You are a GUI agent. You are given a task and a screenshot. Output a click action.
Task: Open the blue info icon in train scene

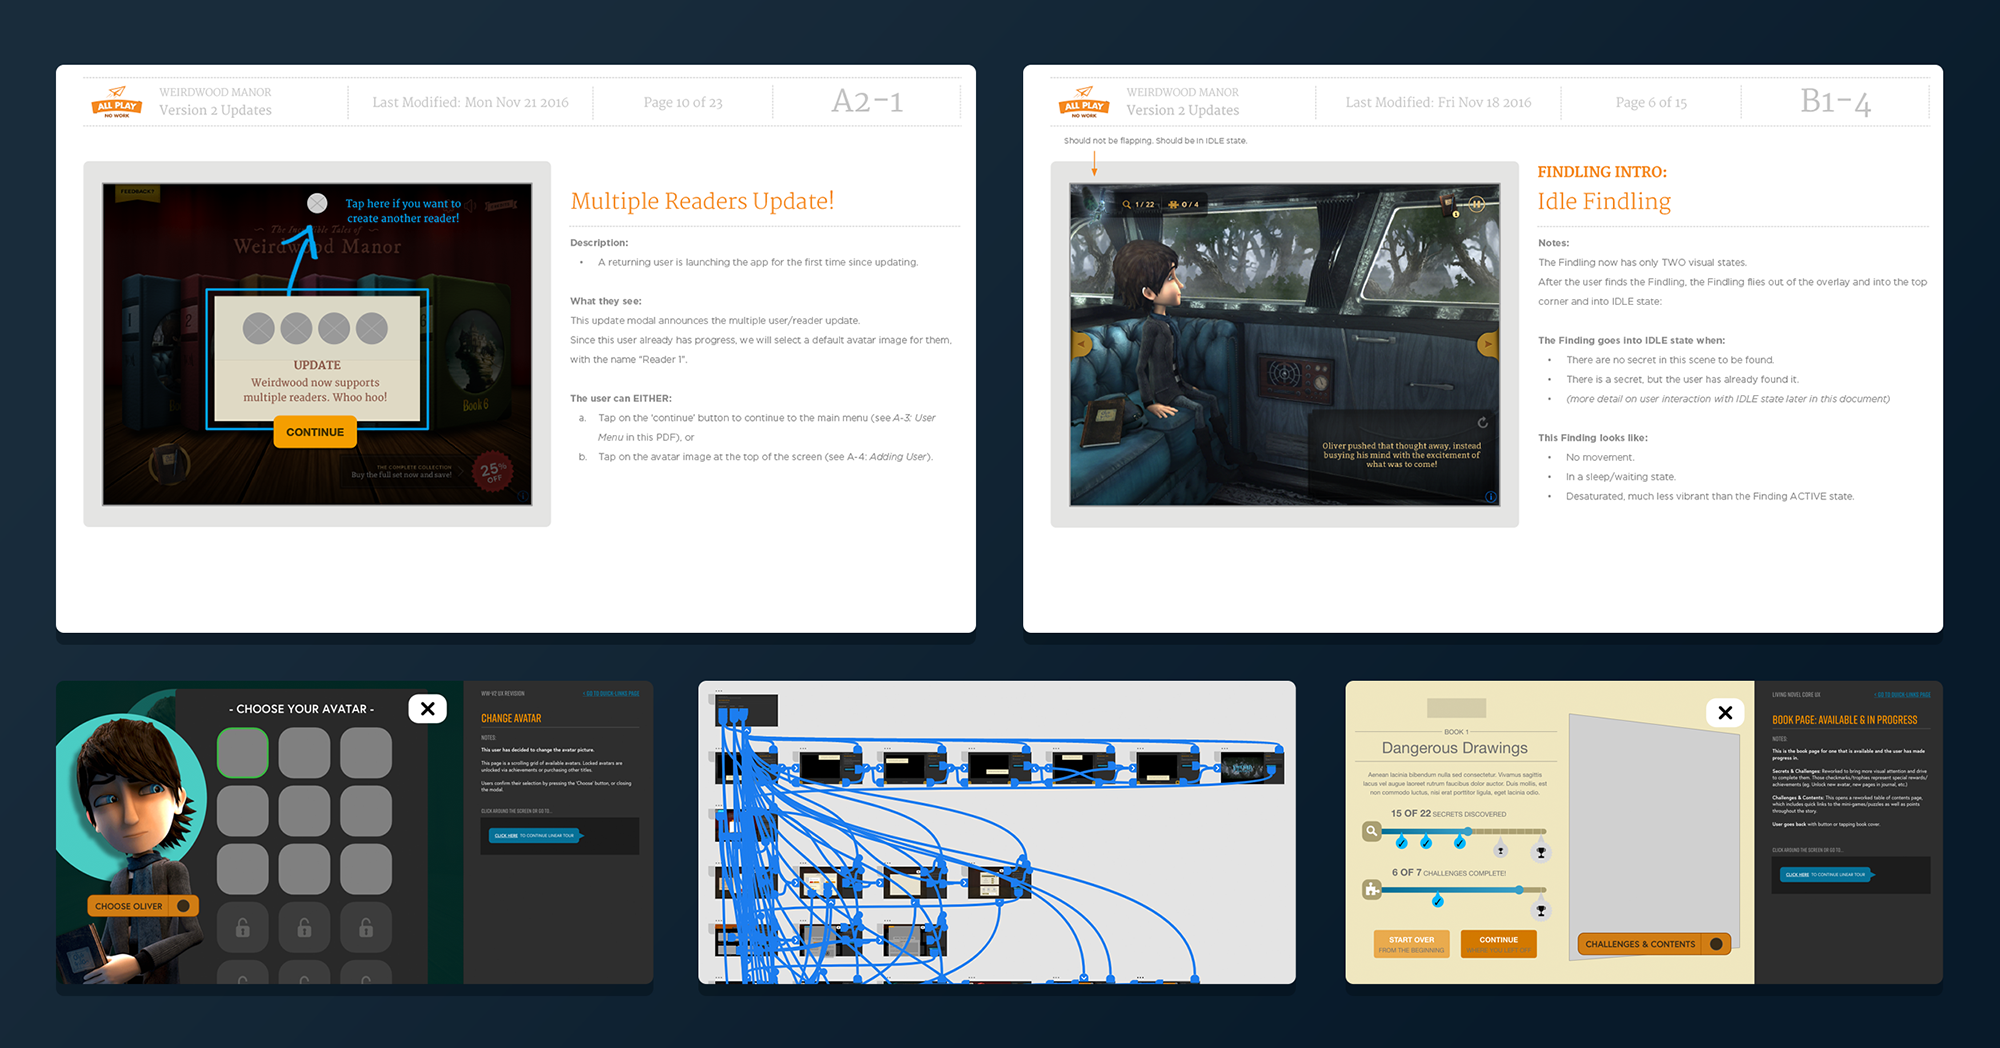tap(1490, 496)
